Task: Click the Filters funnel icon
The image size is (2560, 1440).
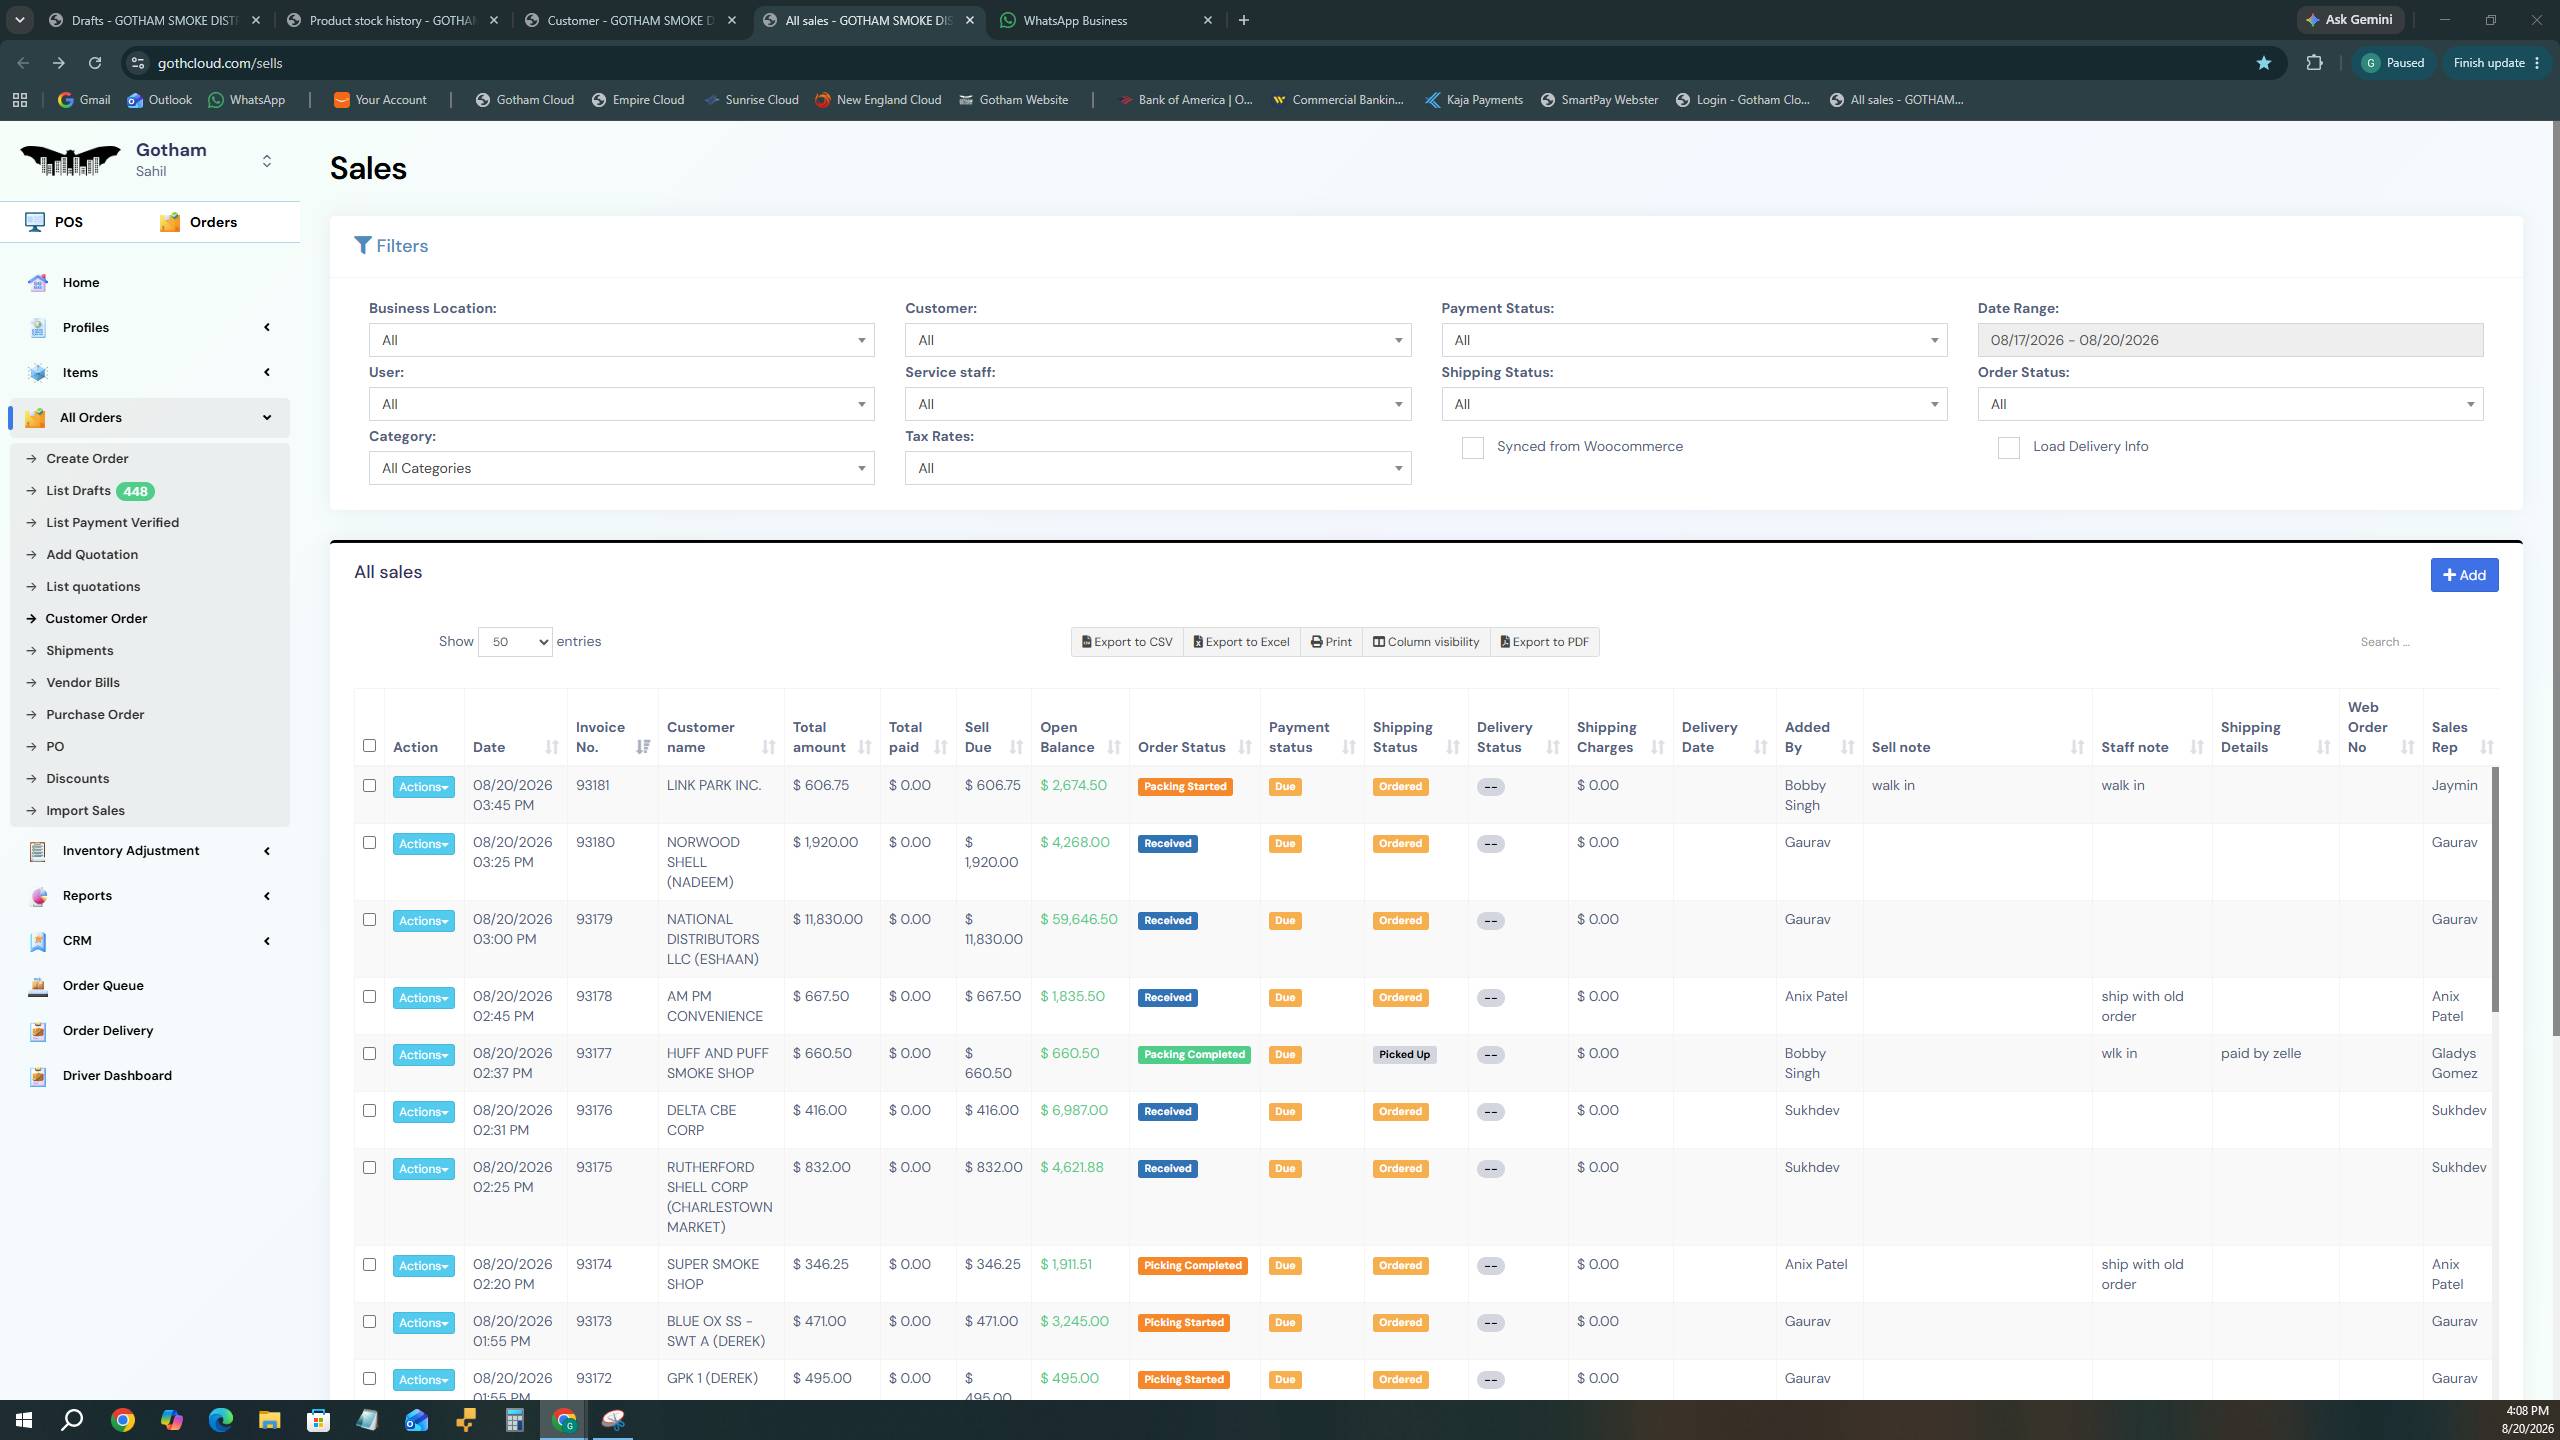Action: tap(363, 245)
